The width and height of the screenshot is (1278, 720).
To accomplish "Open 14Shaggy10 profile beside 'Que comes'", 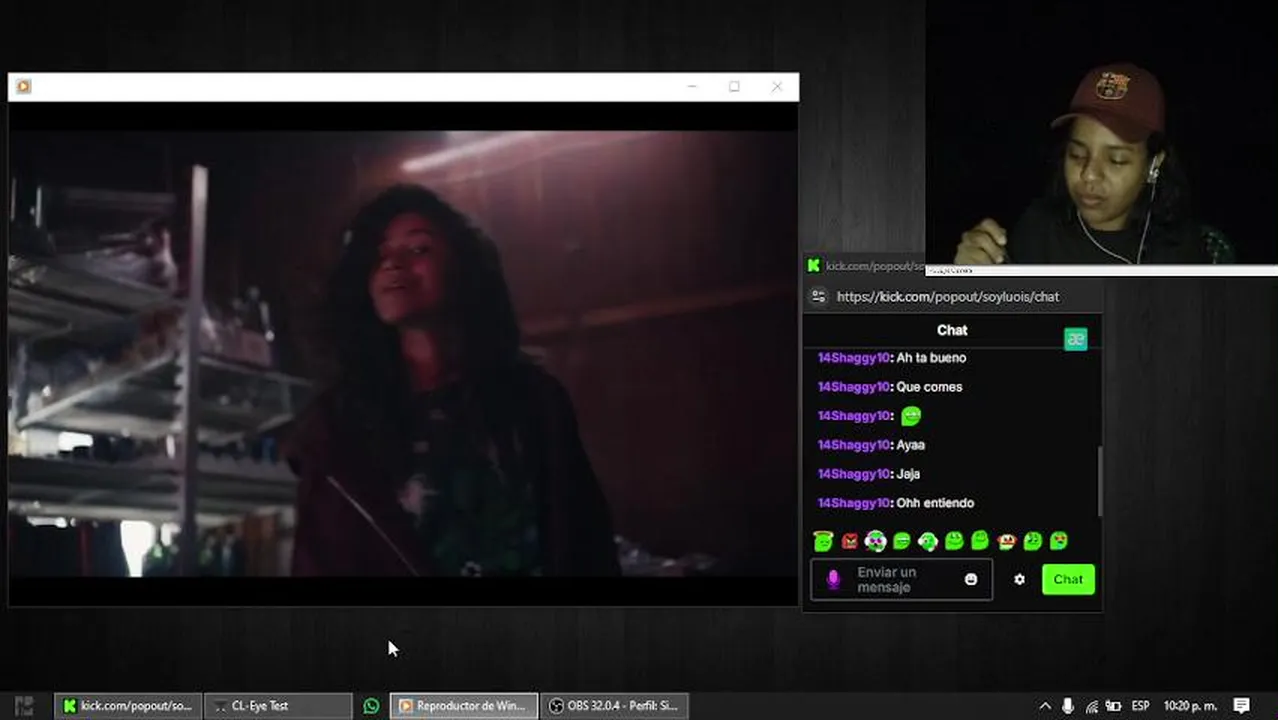I will [x=854, y=387].
